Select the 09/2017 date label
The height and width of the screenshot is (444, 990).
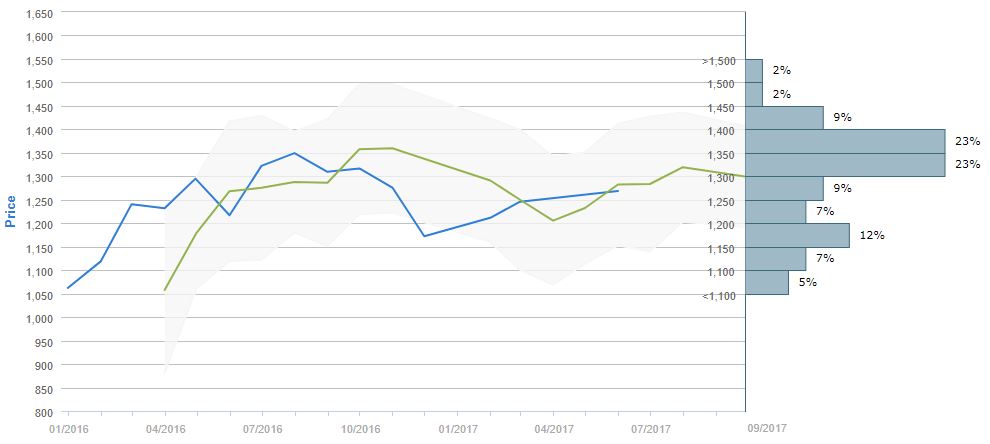click(767, 428)
